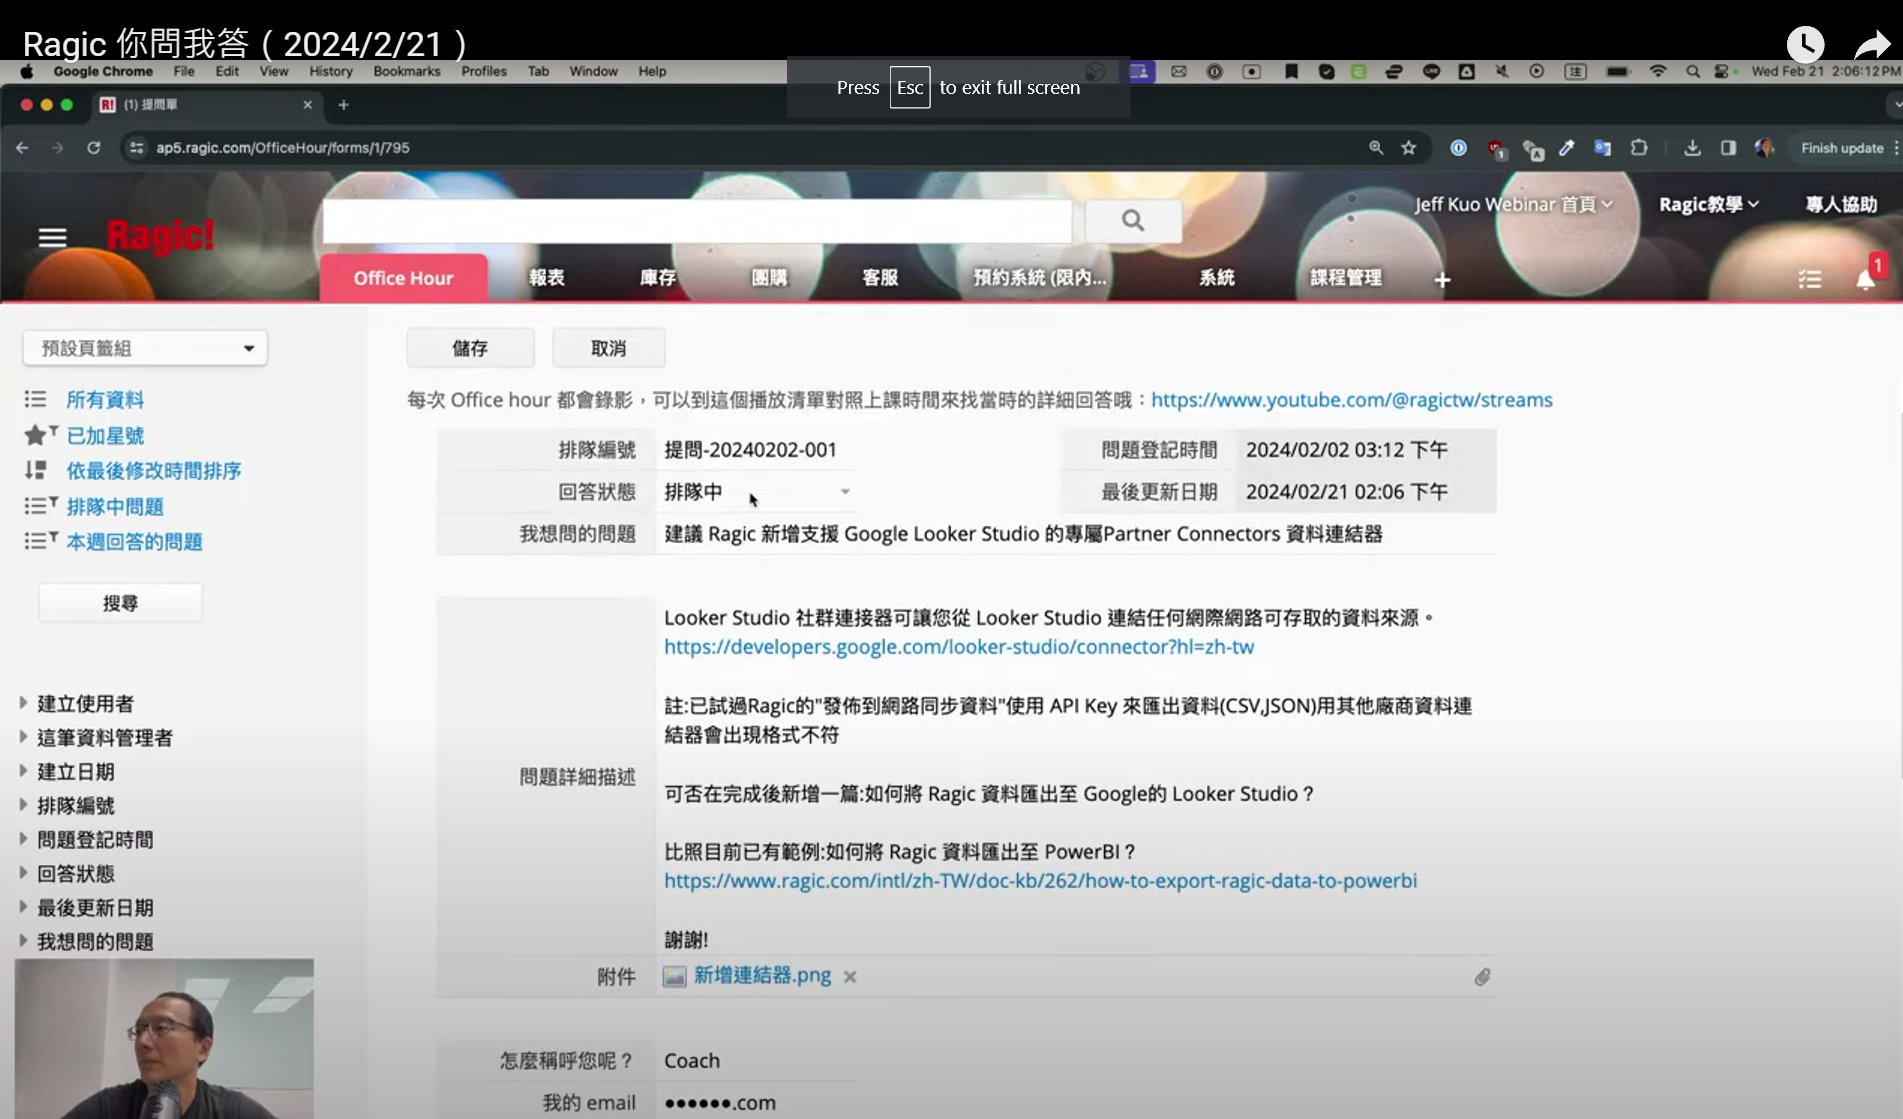This screenshot has height=1119, width=1903.
Task: Open Ragic教學 dropdown menu
Action: point(1709,205)
